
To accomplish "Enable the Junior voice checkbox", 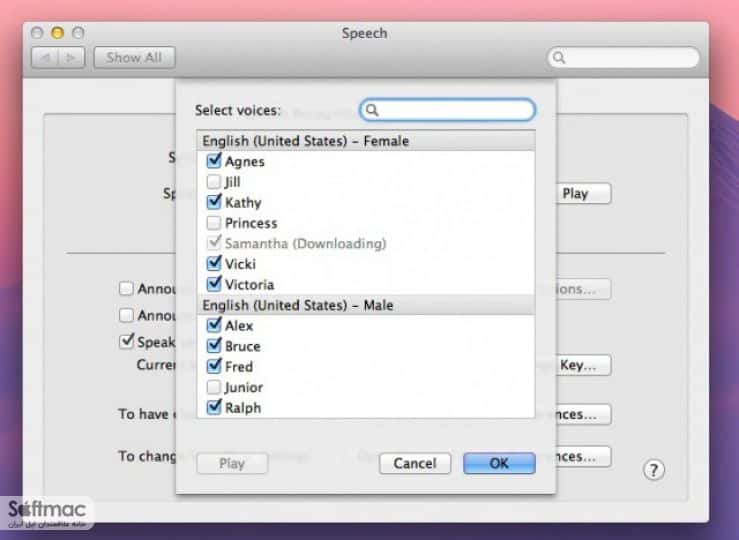I will point(213,387).
